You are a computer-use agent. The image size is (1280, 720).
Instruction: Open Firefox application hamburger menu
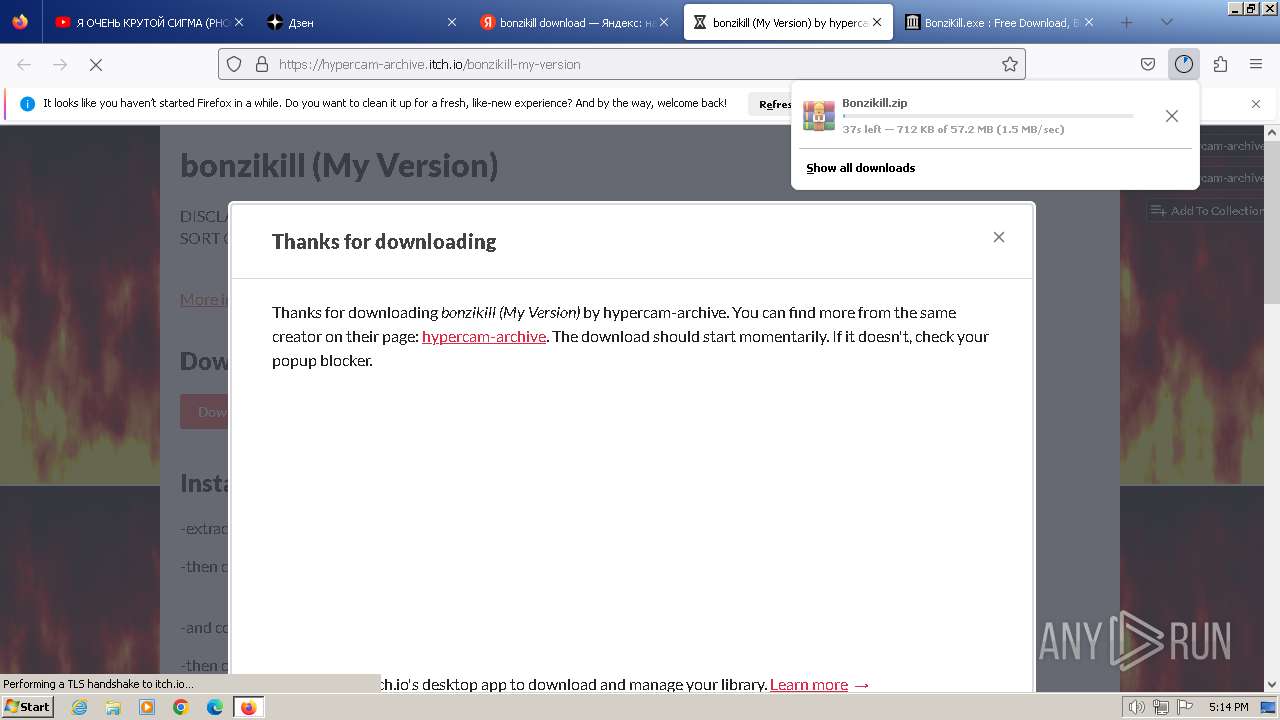coord(1256,64)
